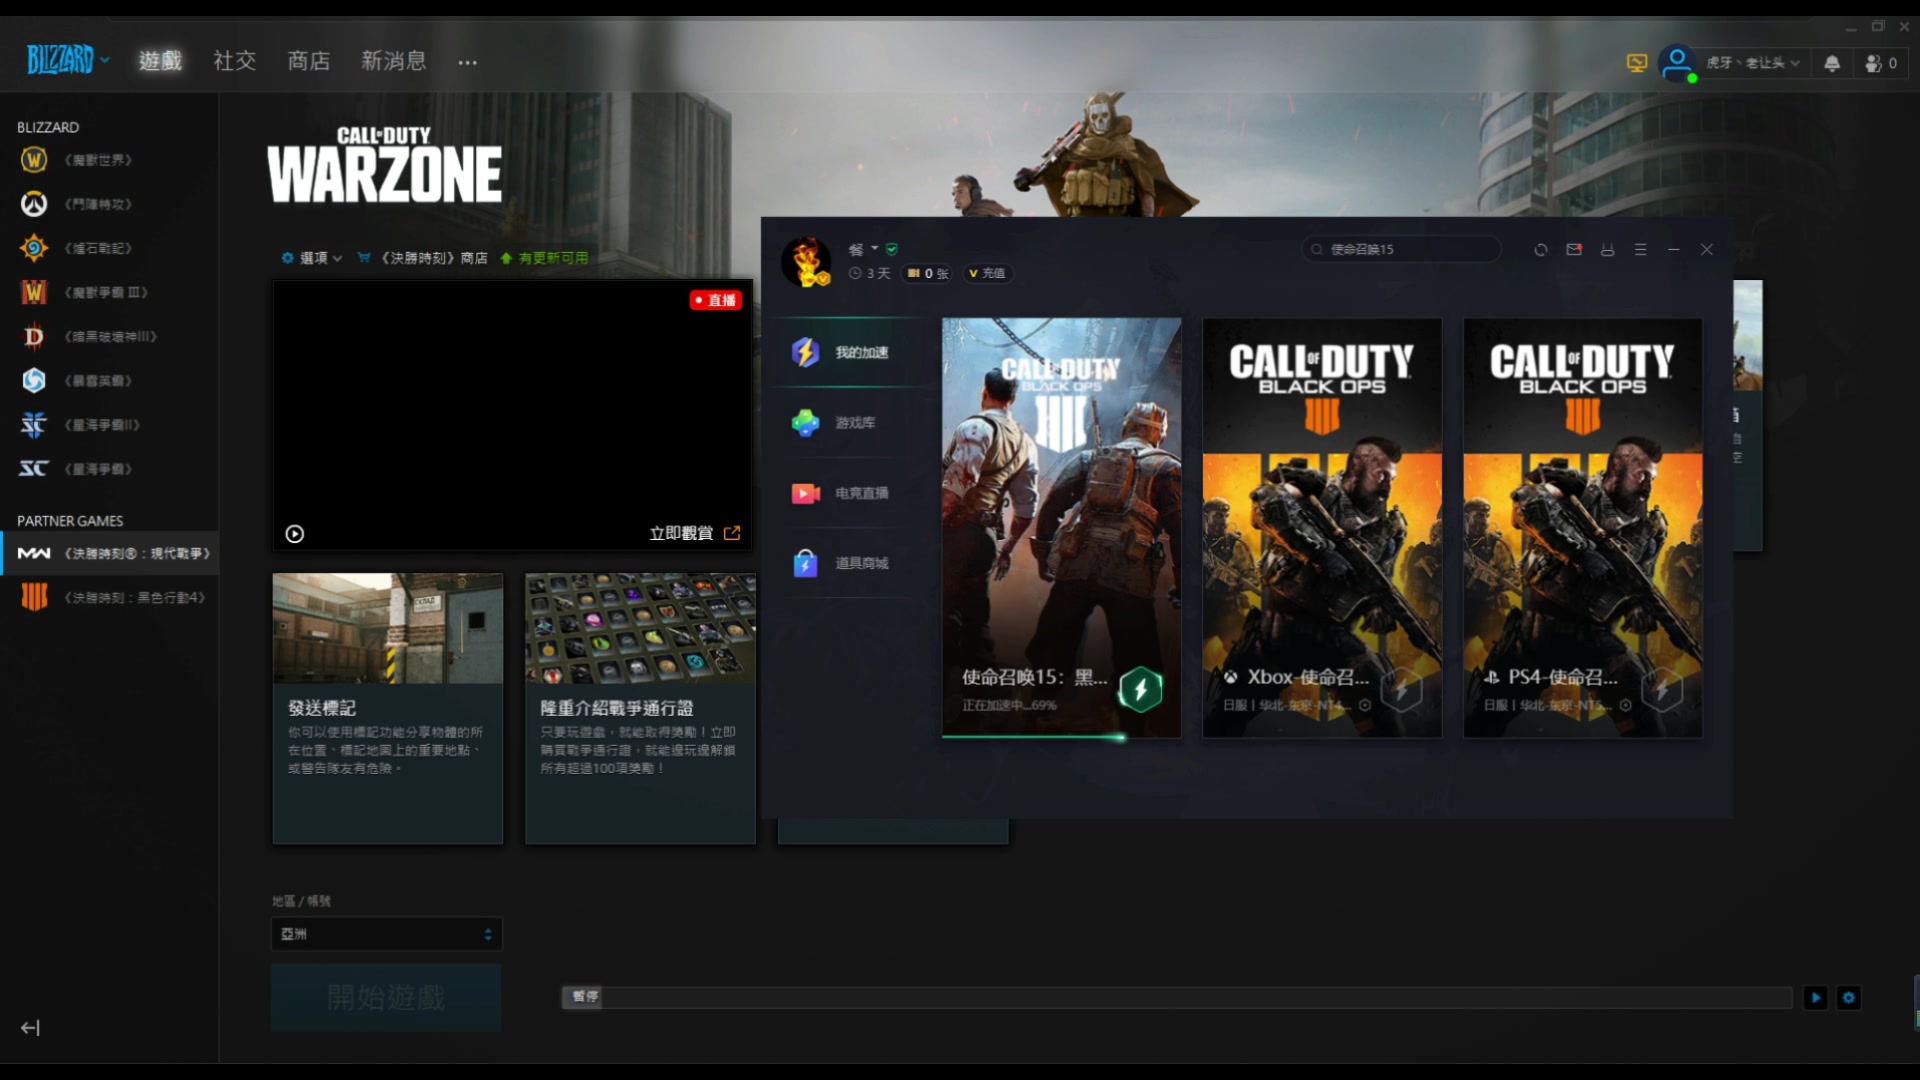Click the accelerator user avatar
This screenshot has width=1920, height=1080.
tap(806, 262)
